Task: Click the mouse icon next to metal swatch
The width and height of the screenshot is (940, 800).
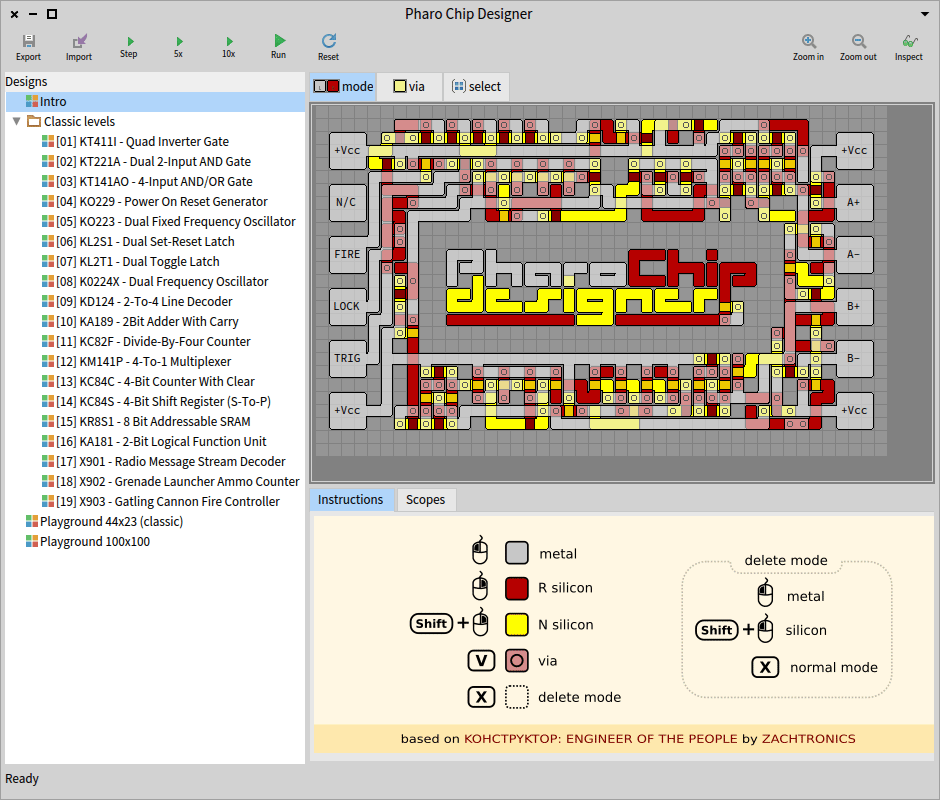Action: (x=480, y=551)
